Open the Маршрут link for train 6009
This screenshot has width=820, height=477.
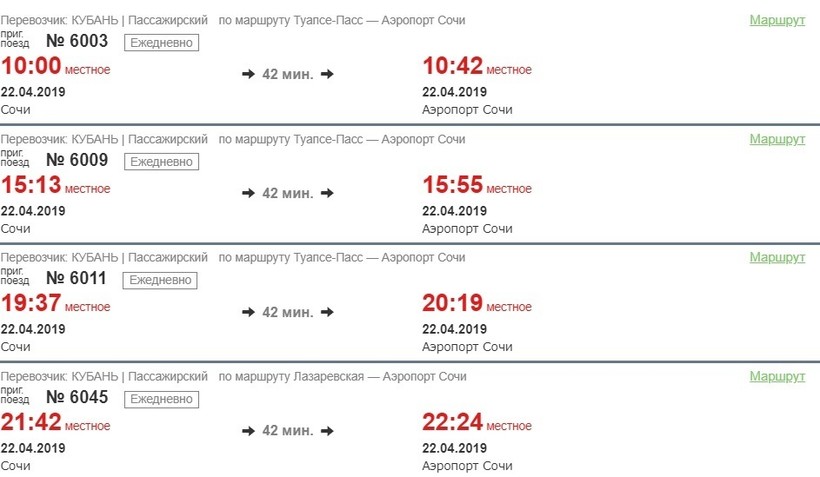click(x=777, y=139)
